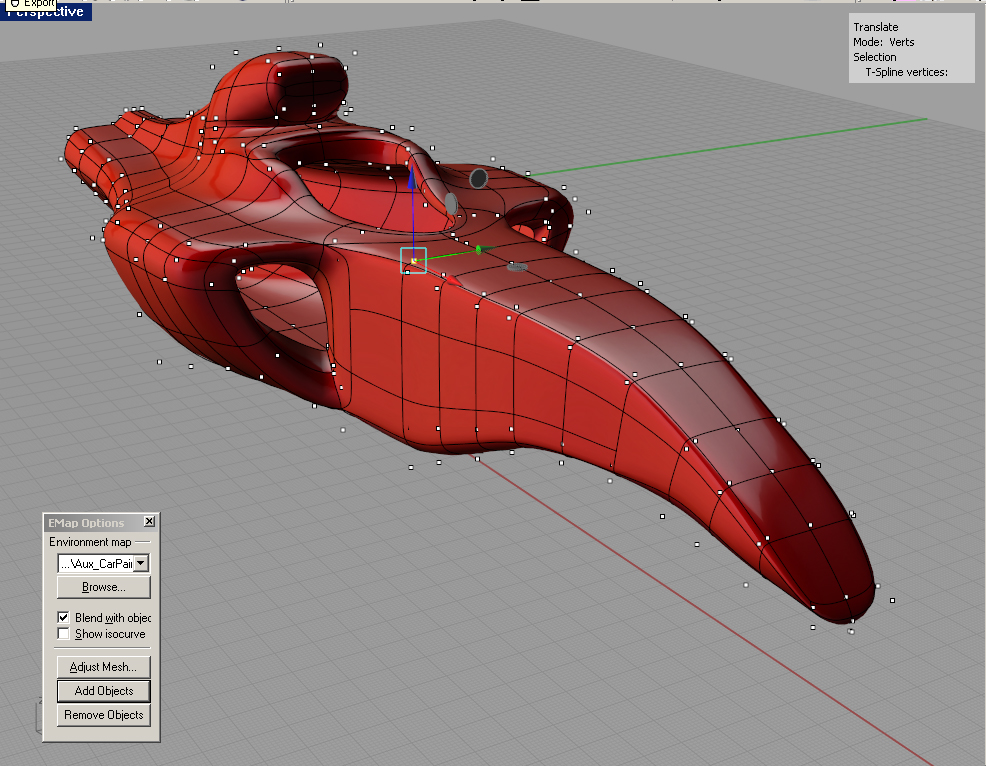Close the EMap Options dialog

click(149, 522)
